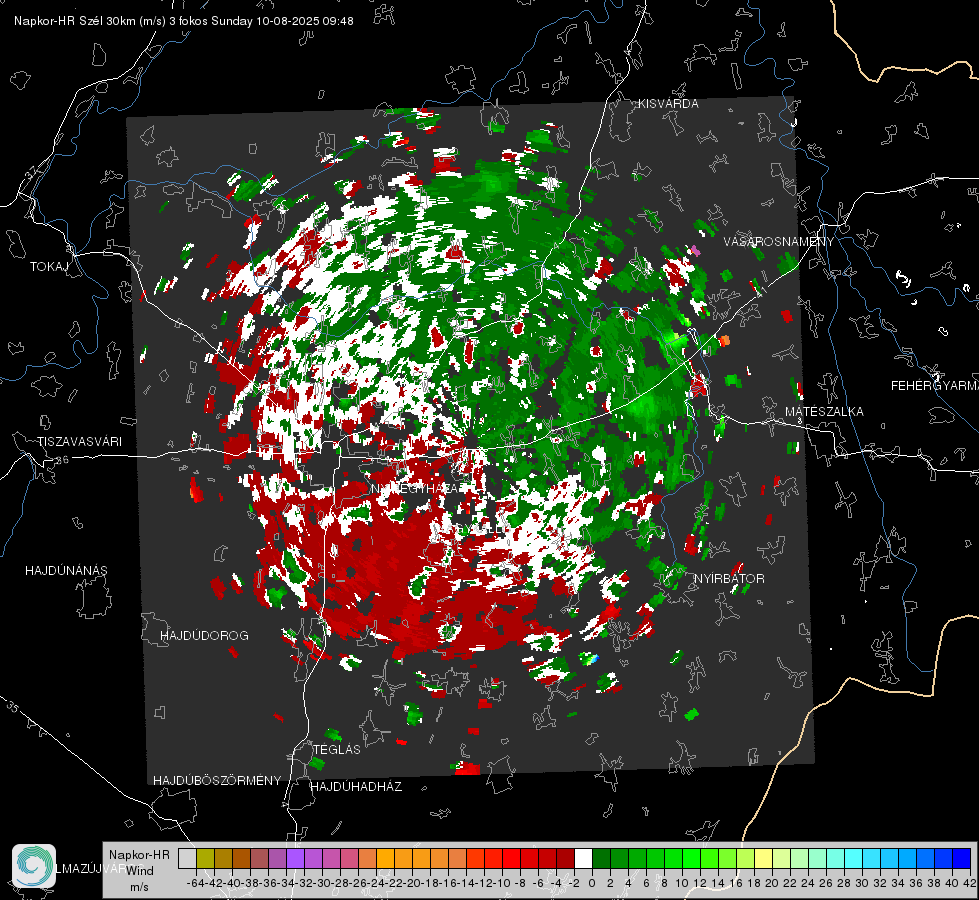
Task: Select the VÁSÁROSNAMÉNY city label
Action: coord(779,242)
